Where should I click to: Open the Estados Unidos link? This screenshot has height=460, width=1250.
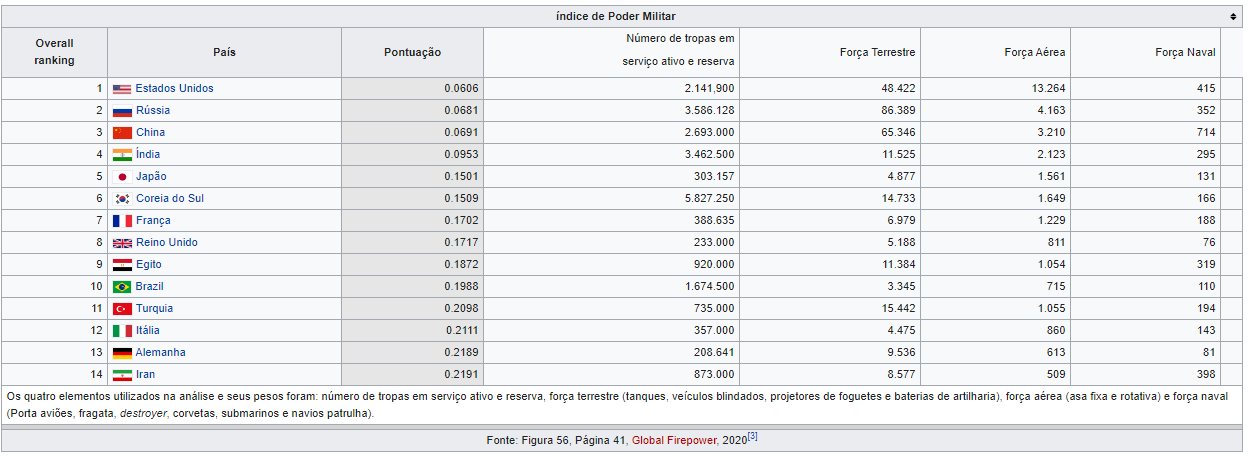coord(174,88)
